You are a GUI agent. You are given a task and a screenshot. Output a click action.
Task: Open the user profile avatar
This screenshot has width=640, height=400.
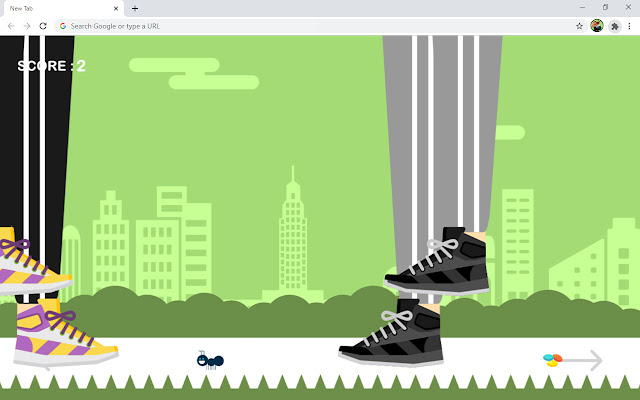pos(597,26)
